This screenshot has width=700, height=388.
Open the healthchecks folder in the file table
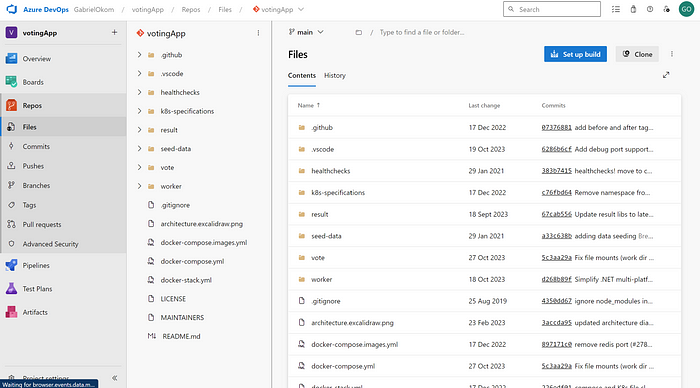pos(330,171)
